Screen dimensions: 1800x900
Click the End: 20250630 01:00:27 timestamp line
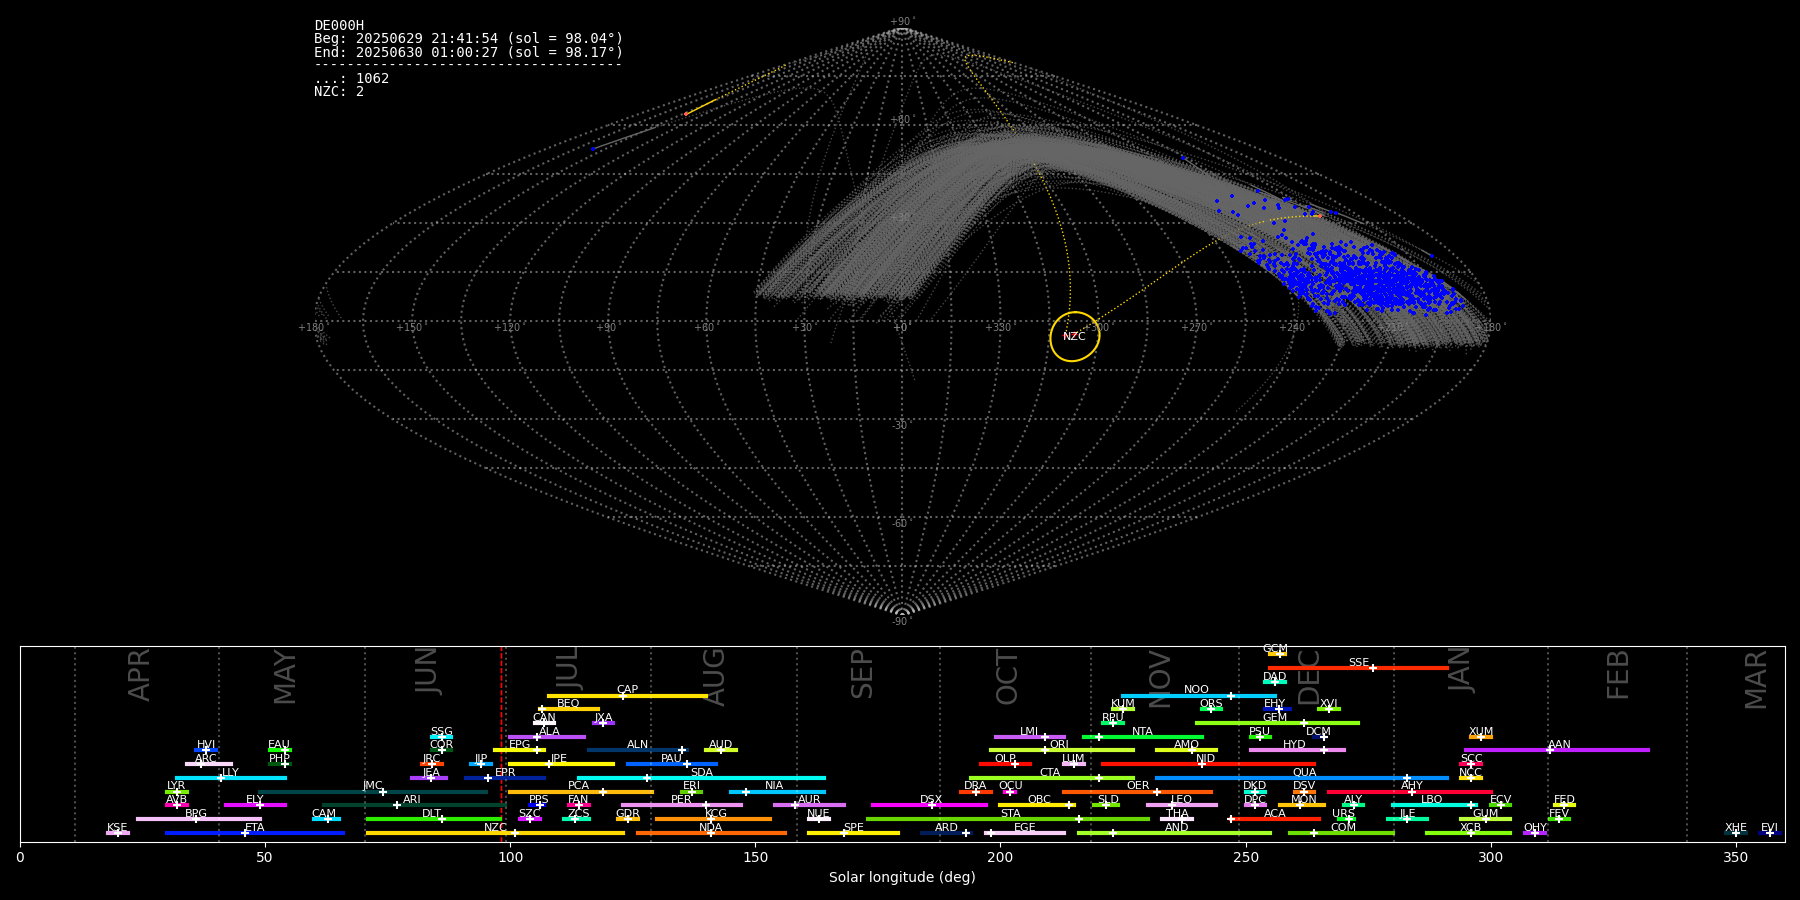pyautogui.click(x=468, y=52)
